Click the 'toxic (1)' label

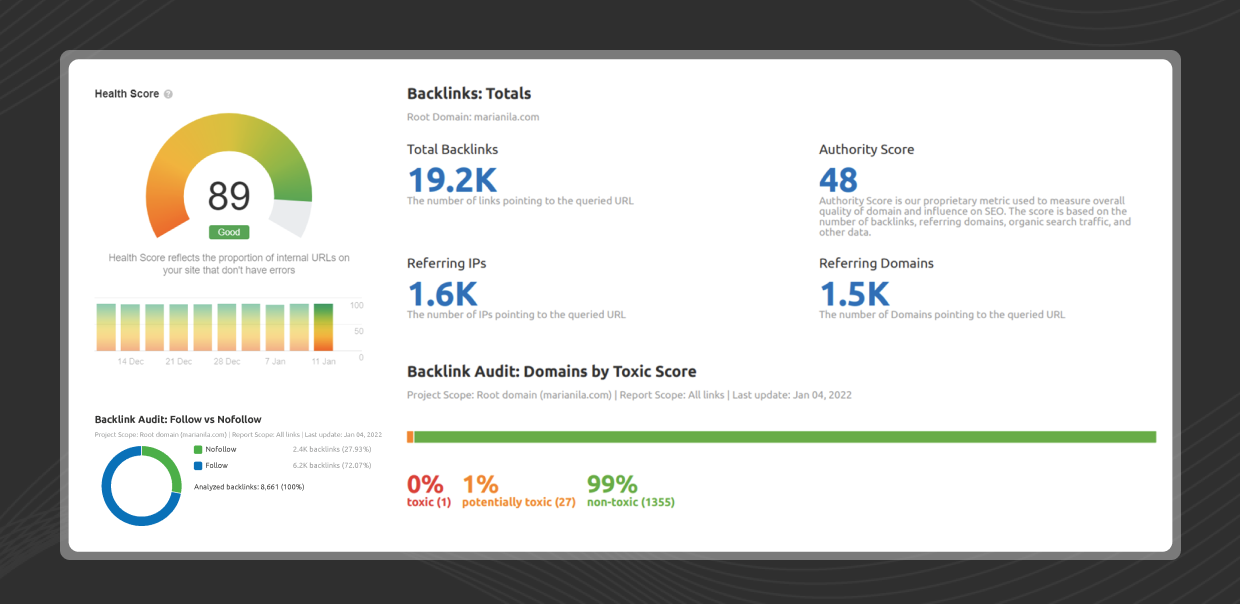tap(429, 502)
